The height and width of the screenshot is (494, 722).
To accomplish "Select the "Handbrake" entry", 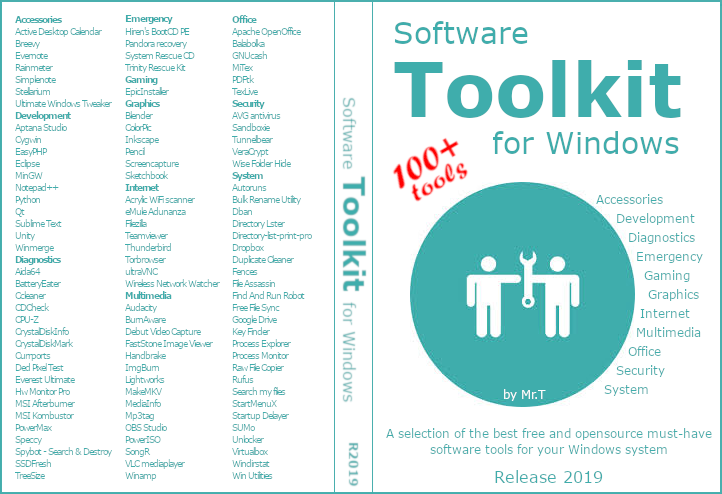I will click(146, 356).
